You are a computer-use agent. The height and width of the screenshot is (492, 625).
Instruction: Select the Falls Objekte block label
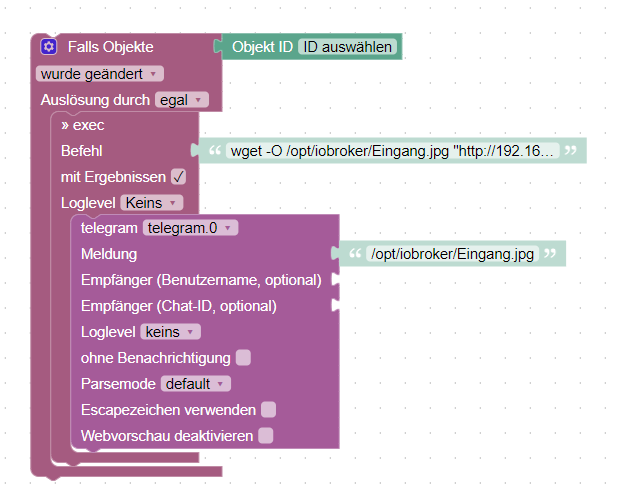[x=110, y=47]
